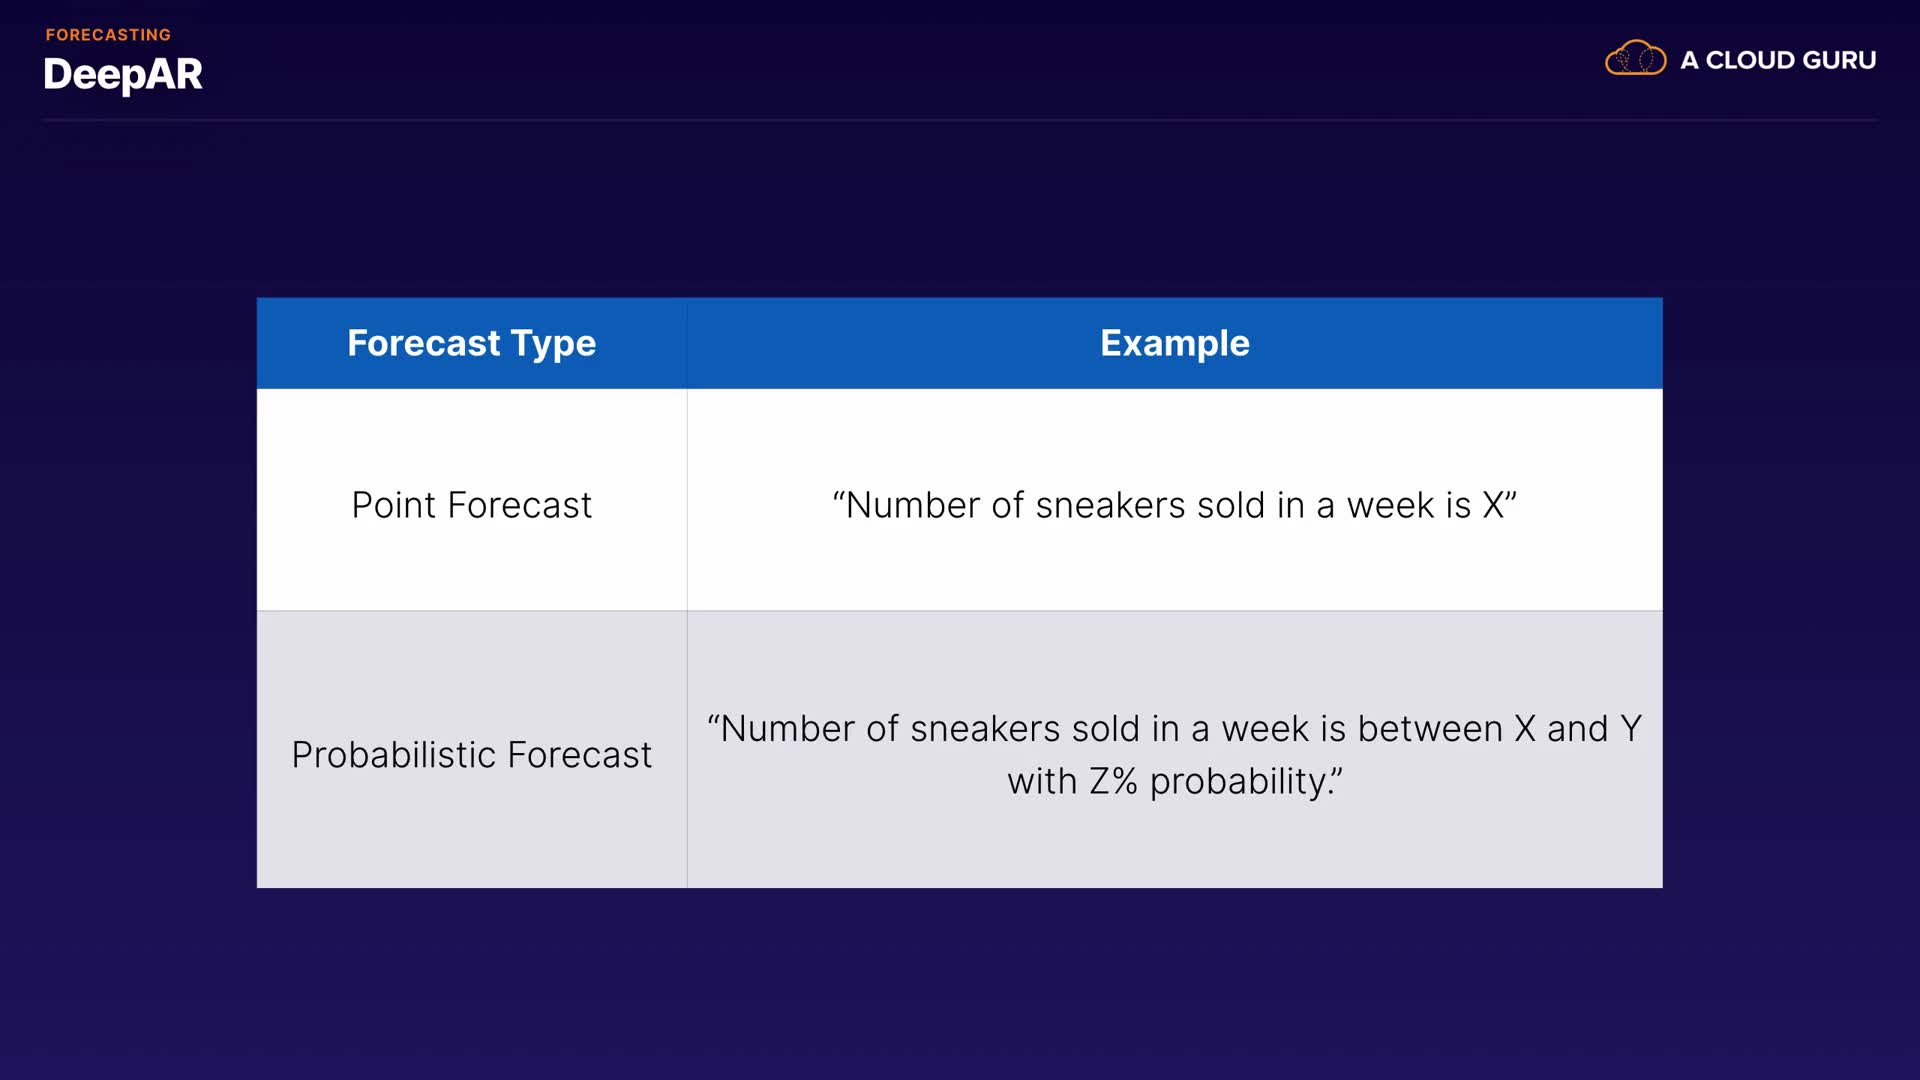Image resolution: width=1920 pixels, height=1080 pixels.
Task: Select the Point Forecast table cell
Action: [x=471, y=505]
